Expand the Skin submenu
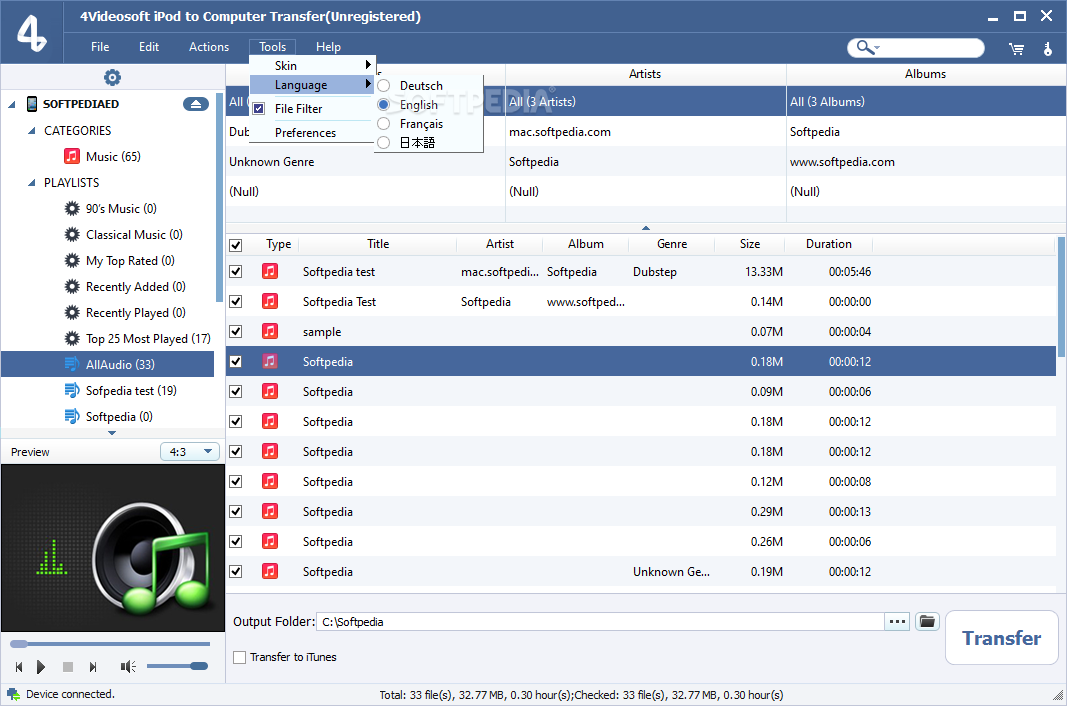Viewport: 1067px width, 706px height. [312, 65]
